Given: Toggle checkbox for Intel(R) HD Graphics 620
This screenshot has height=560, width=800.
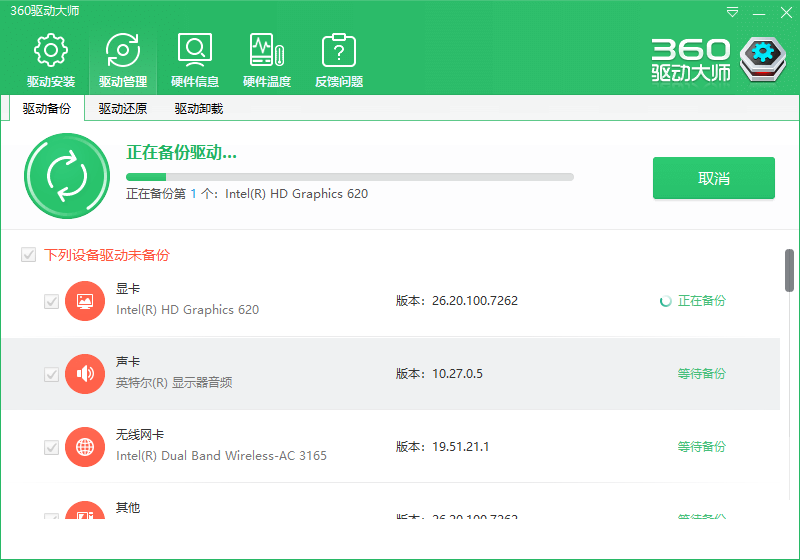Looking at the screenshot, I should (52, 301).
